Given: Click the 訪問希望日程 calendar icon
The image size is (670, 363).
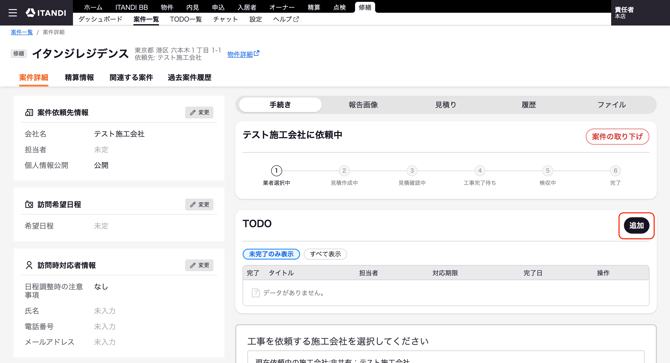Looking at the screenshot, I should tap(29, 205).
